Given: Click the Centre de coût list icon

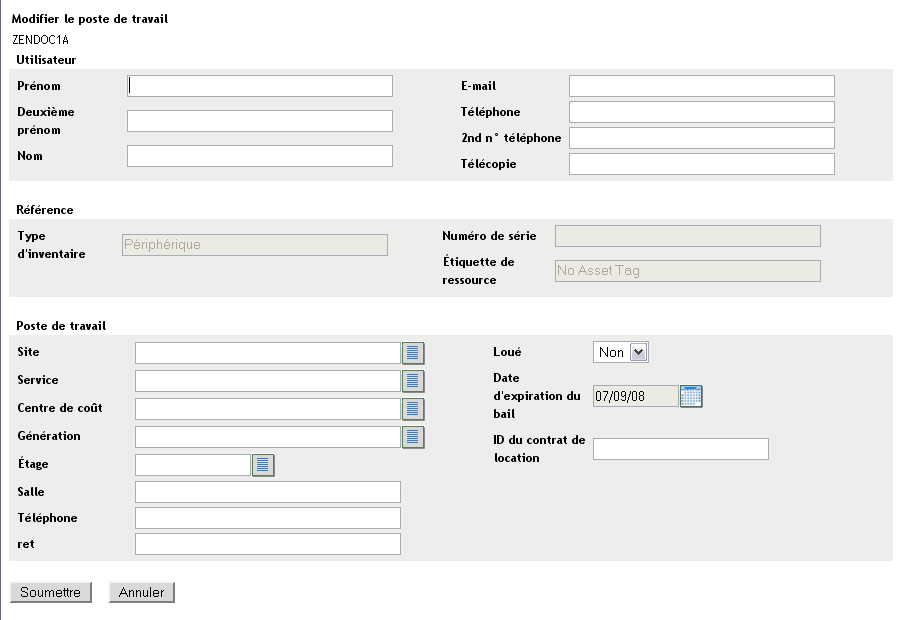Looking at the screenshot, I should click(x=413, y=408).
